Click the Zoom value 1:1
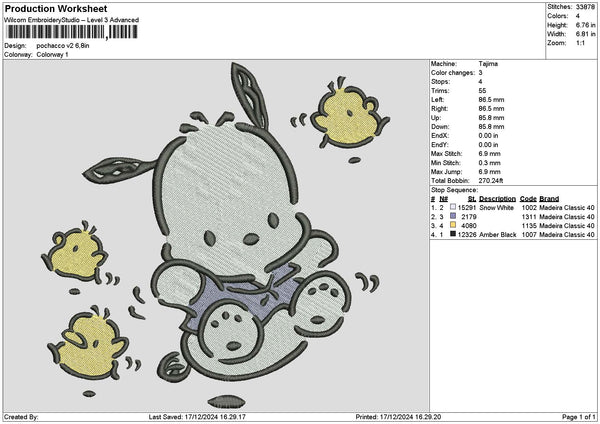Image resolution: width=600 pixels, height=424 pixels. [x=580, y=43]
